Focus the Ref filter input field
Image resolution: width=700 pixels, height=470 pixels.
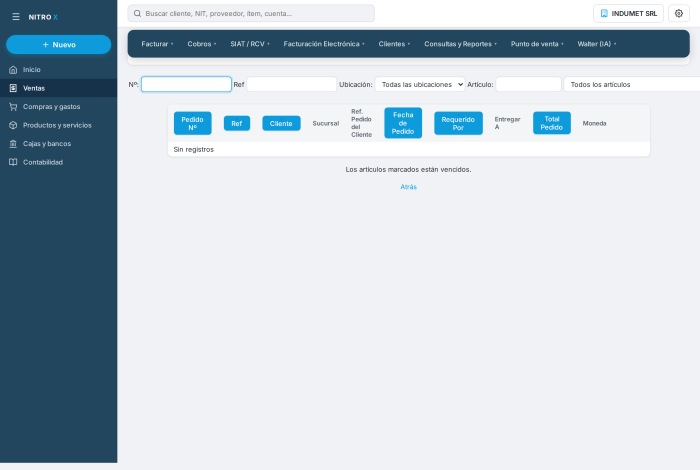pos(292,84)
